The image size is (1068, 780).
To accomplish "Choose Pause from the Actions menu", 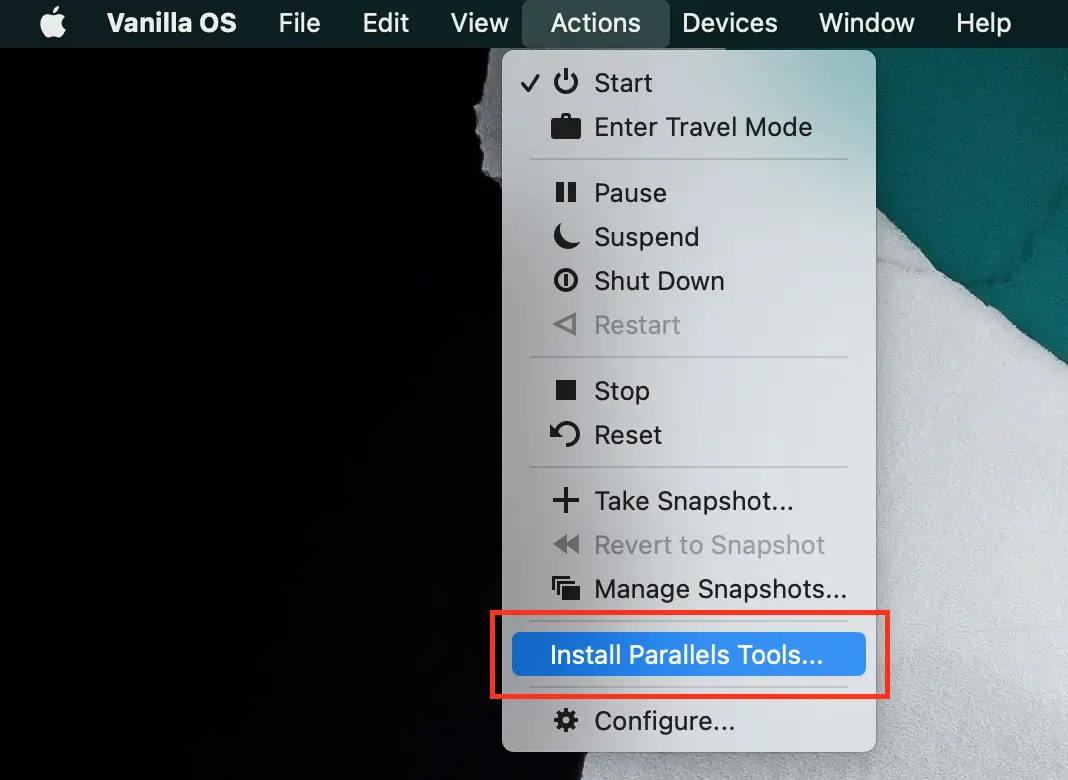I will click(x=689, y=193).
